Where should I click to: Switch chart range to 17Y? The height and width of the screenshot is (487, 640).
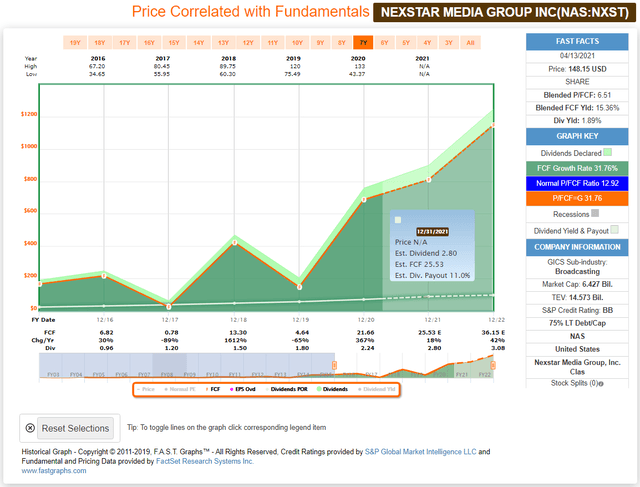124,42
